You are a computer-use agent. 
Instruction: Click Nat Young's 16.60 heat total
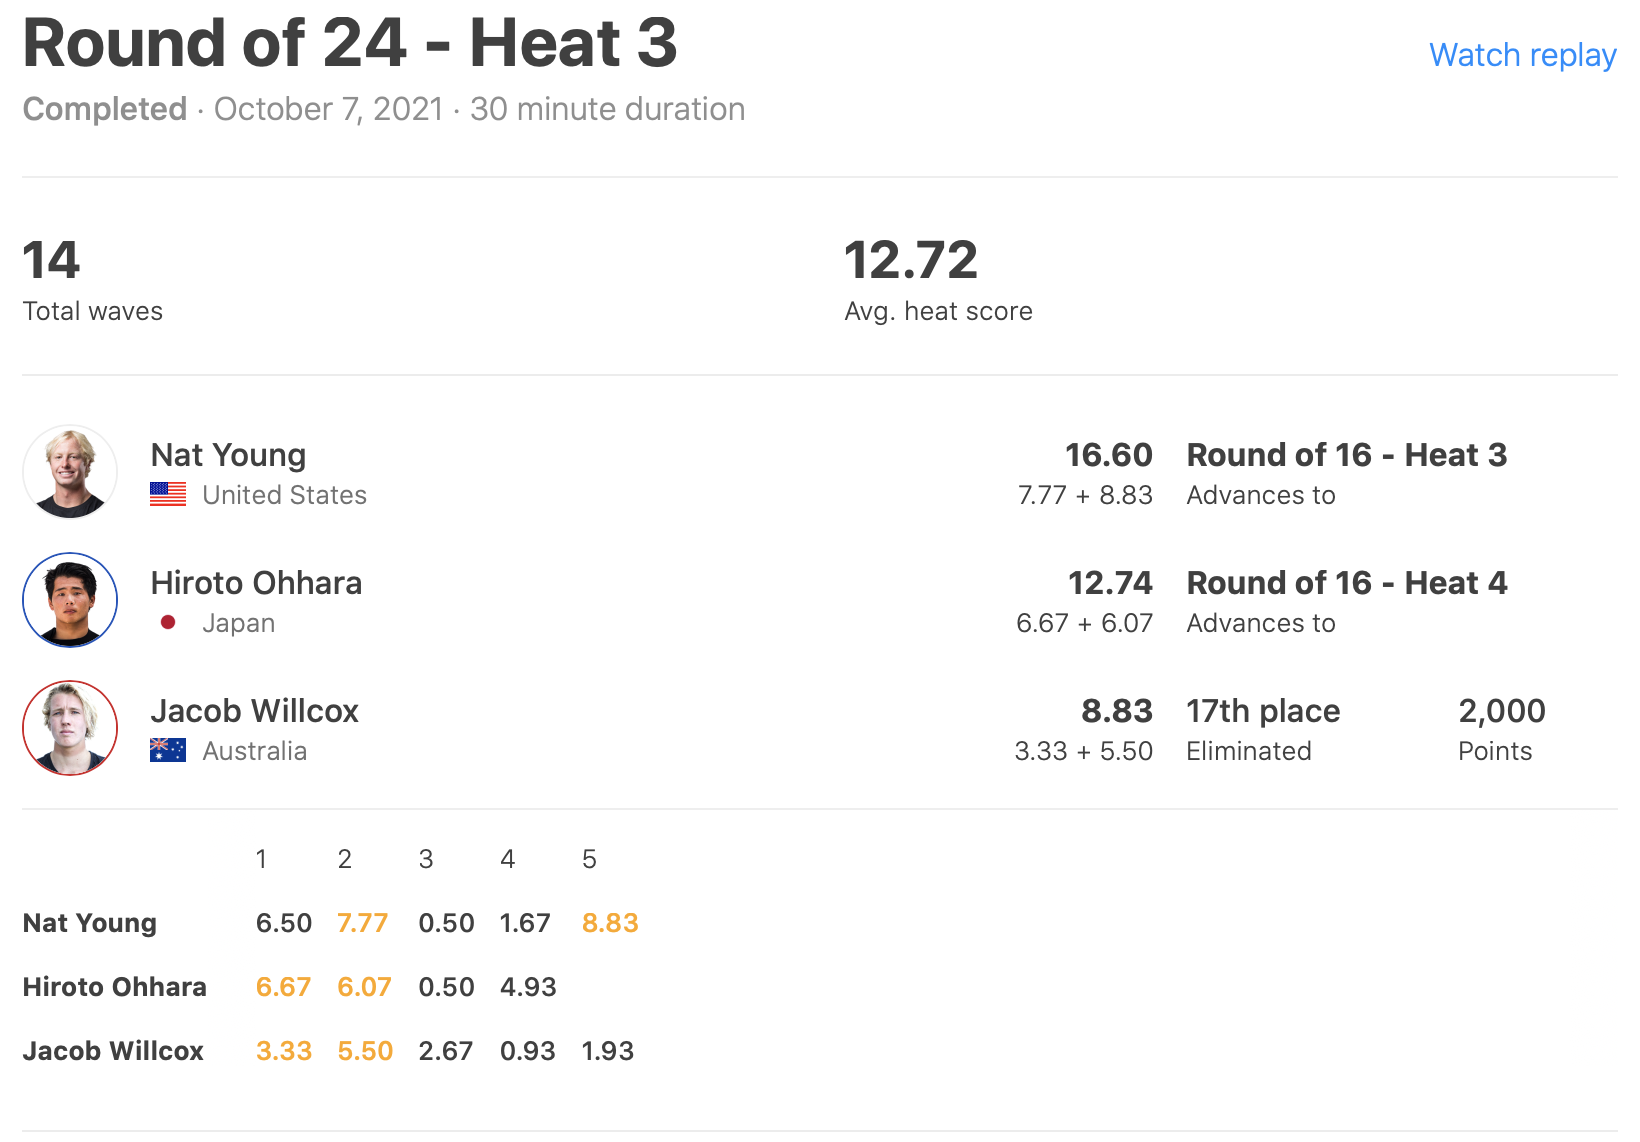pyautogui.click(x=1108, y=455)
